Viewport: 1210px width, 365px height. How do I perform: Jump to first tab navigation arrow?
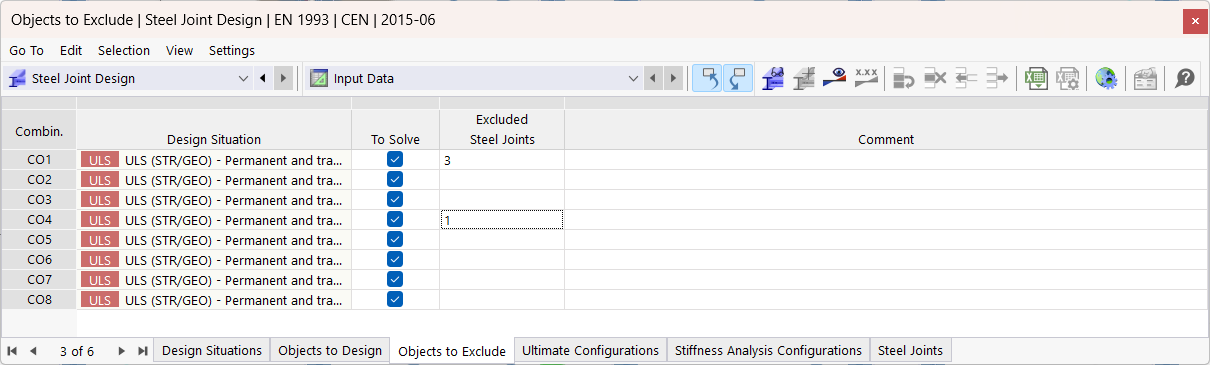(13, 351)
